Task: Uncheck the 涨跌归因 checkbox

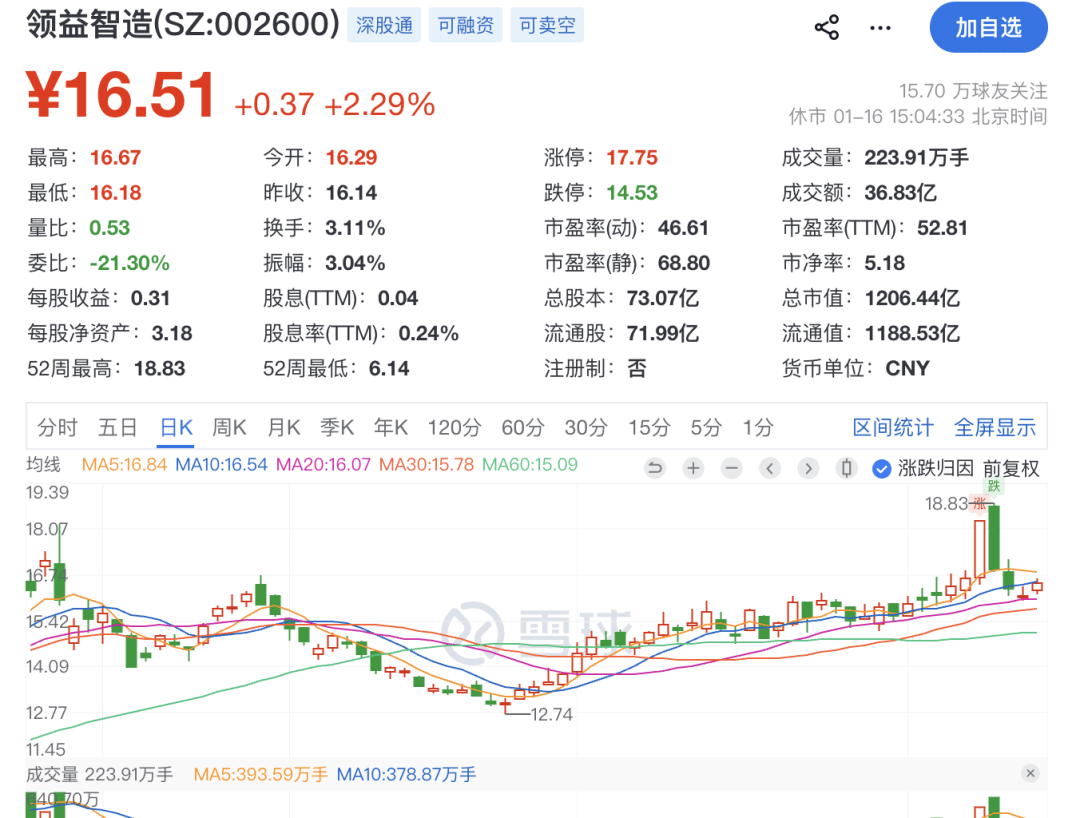Action: pyautogui.click(x=881, y=468)
